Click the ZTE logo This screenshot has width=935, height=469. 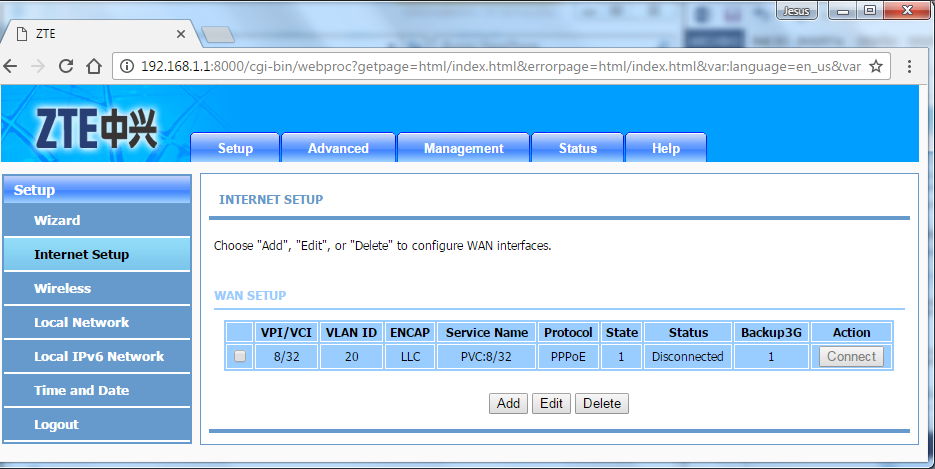[x=96, y=128]
